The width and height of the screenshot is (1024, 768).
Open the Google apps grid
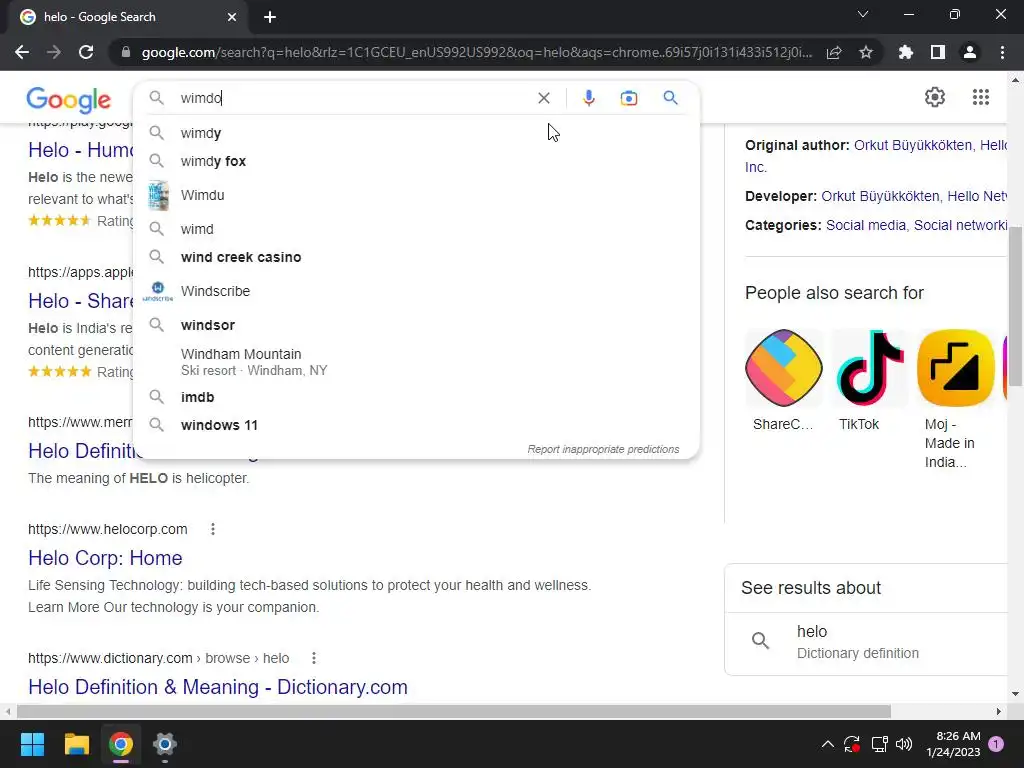pos(980,97)
